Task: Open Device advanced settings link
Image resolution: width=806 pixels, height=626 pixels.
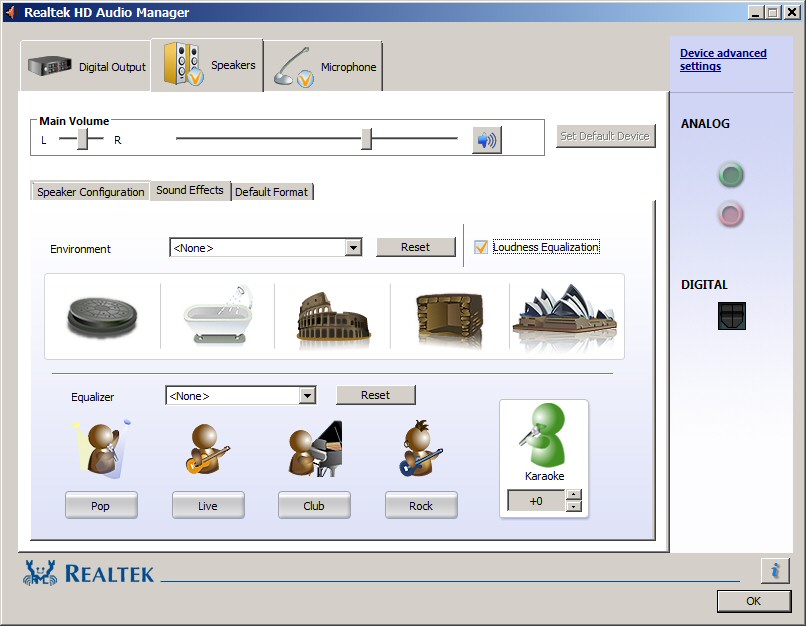Action: (x=723, y=60)
